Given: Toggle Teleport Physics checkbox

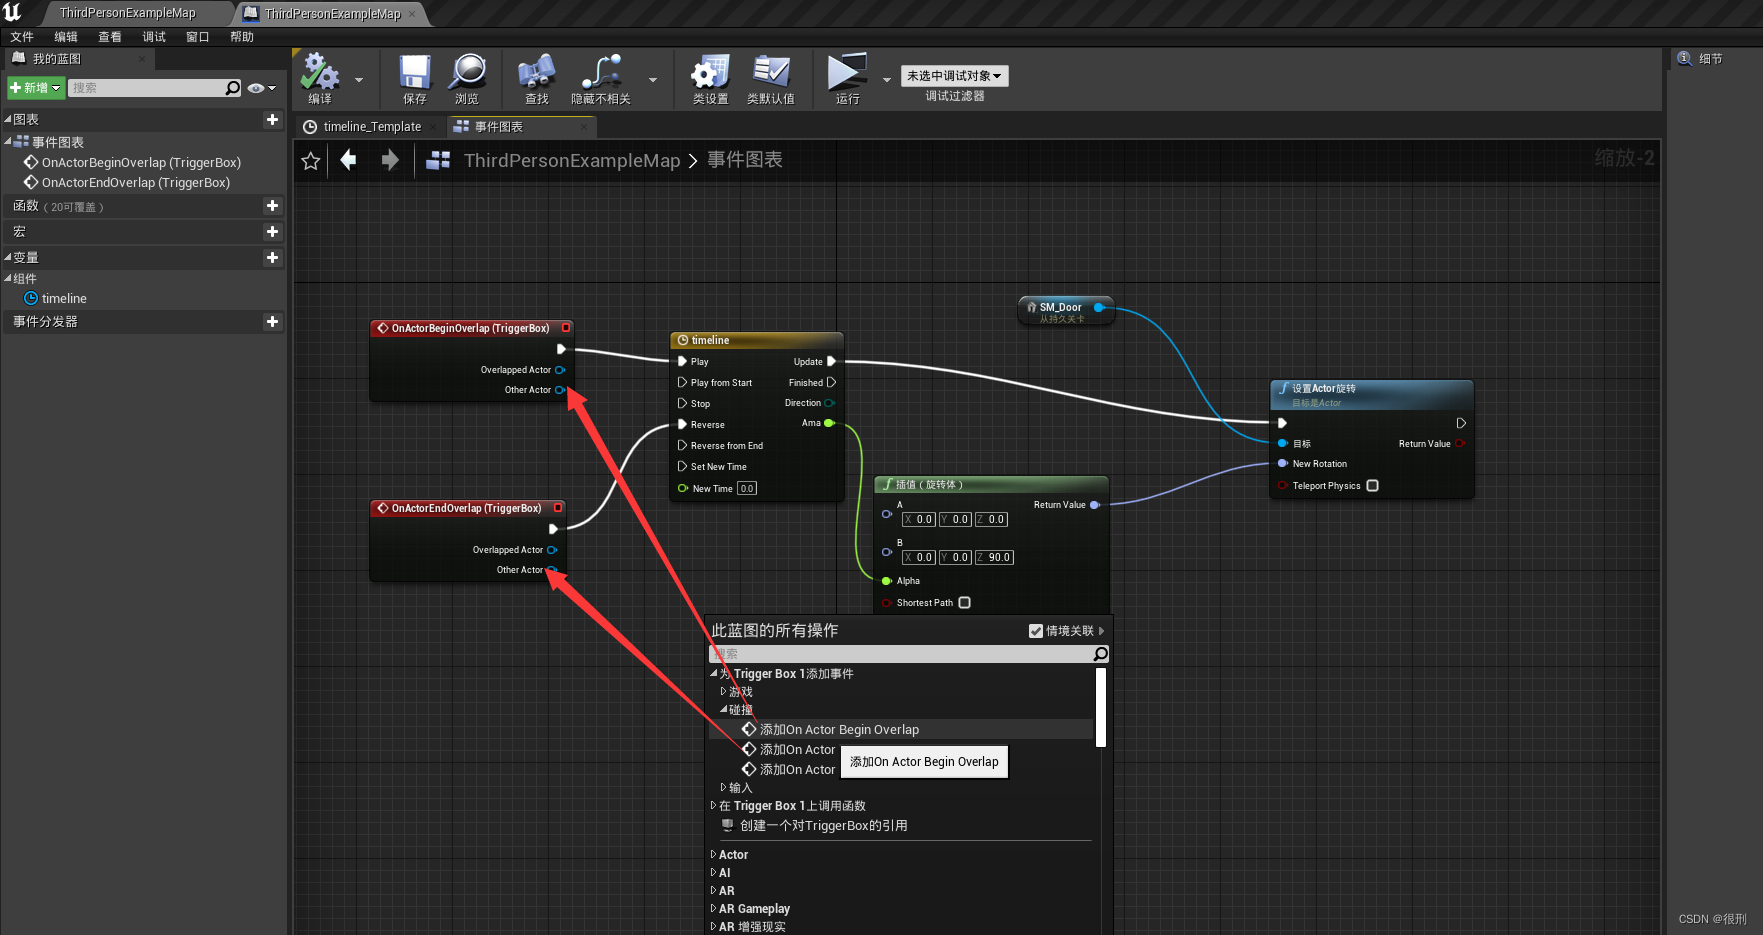Looking at the screenshot, I should click(1372, 485).
